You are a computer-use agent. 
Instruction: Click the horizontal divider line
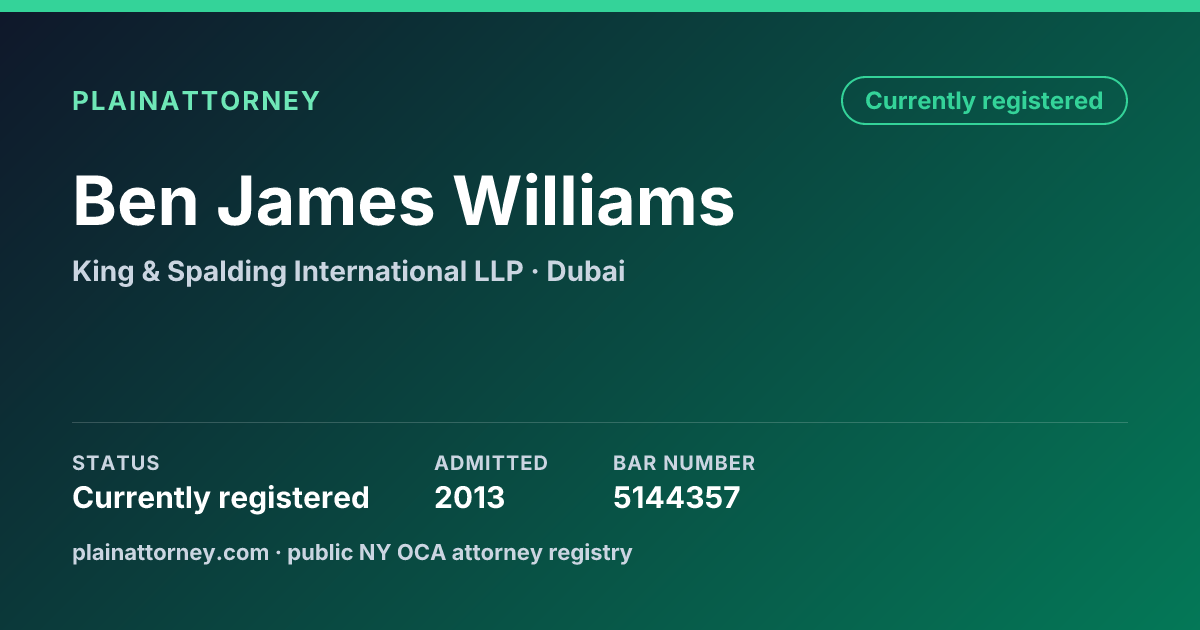[600, 422]
